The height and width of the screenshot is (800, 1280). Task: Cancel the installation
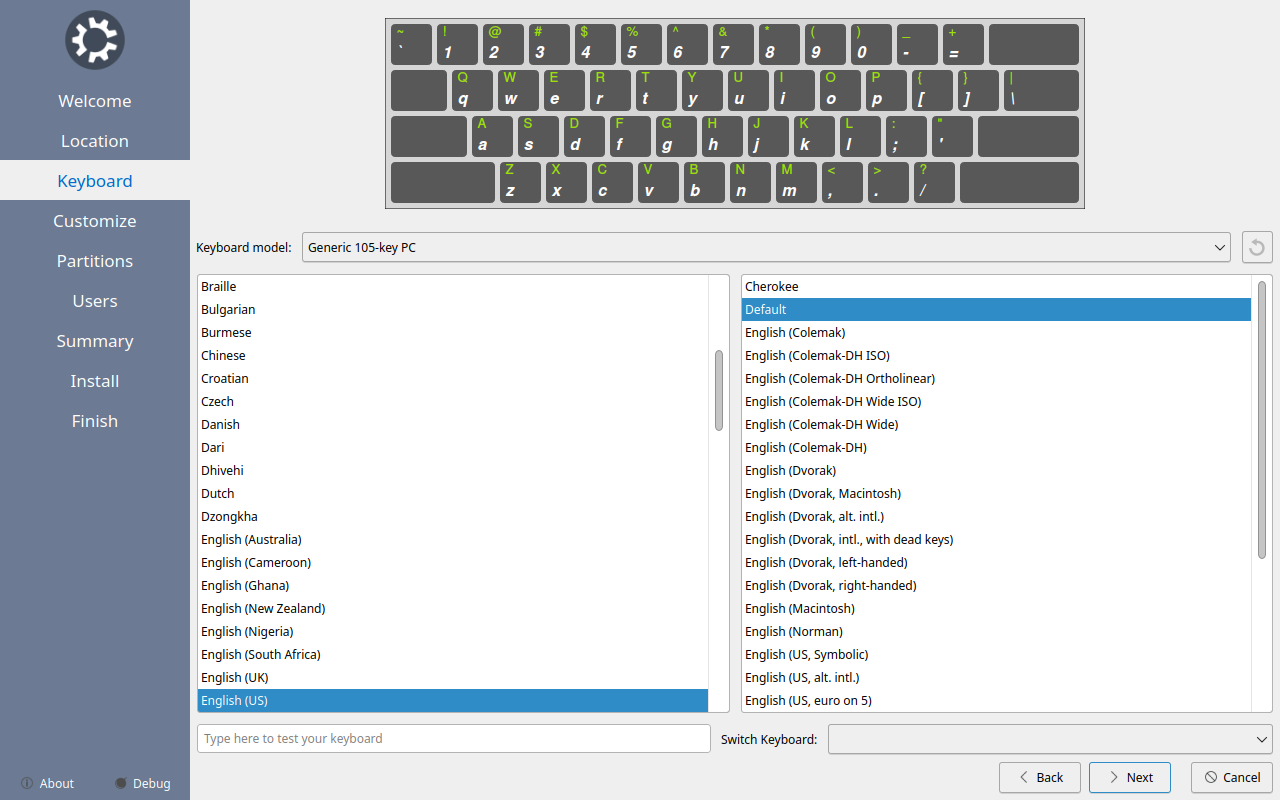(x=1232, y=777)
